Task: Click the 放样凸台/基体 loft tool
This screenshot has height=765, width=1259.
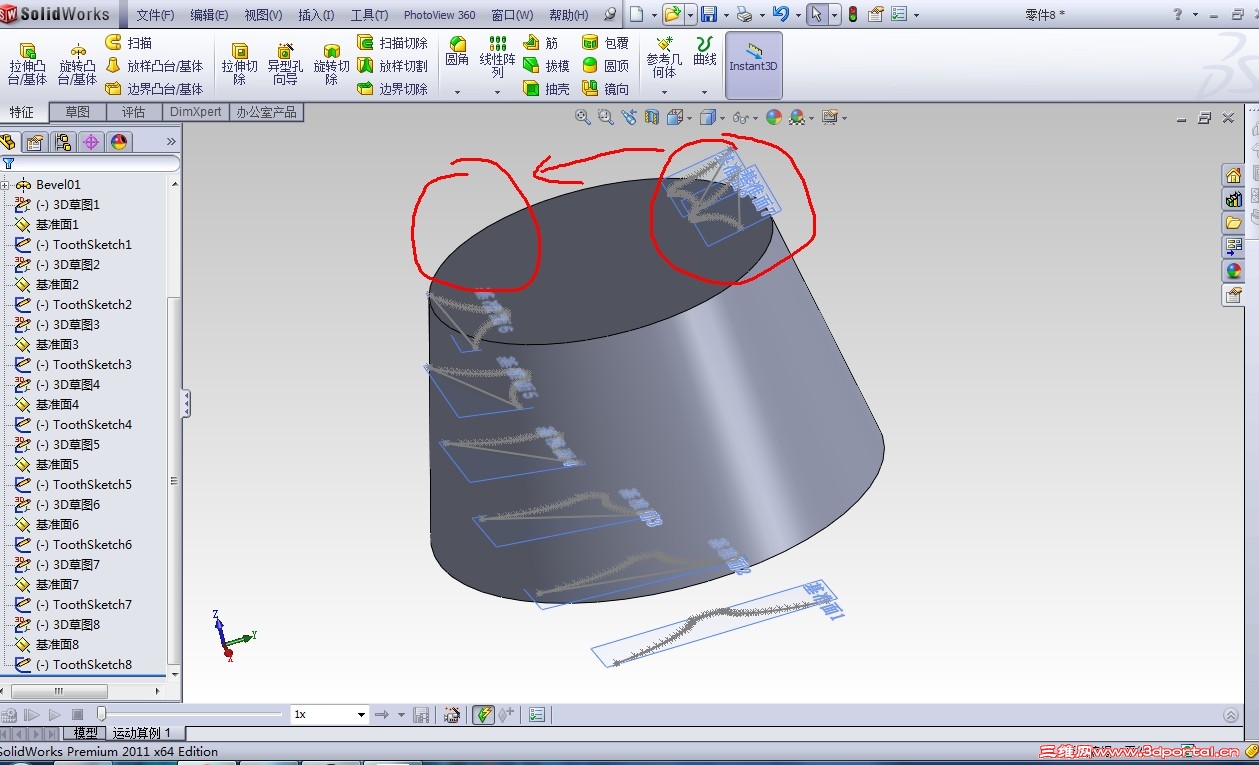Action: click(154, 66)
